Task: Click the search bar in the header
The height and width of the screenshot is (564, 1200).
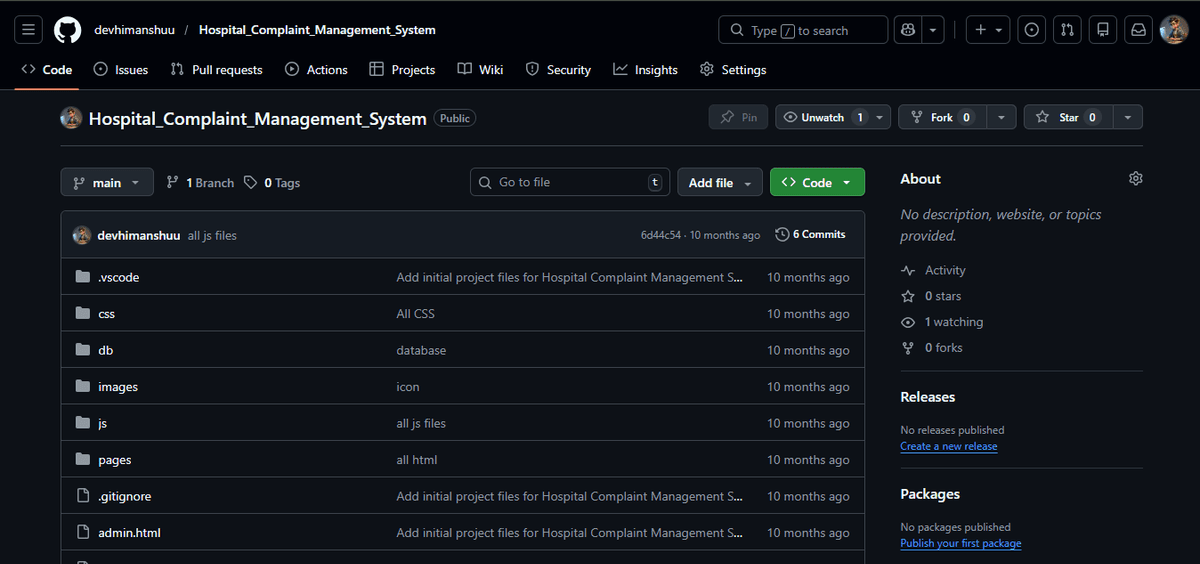Action: coord(803,30)
